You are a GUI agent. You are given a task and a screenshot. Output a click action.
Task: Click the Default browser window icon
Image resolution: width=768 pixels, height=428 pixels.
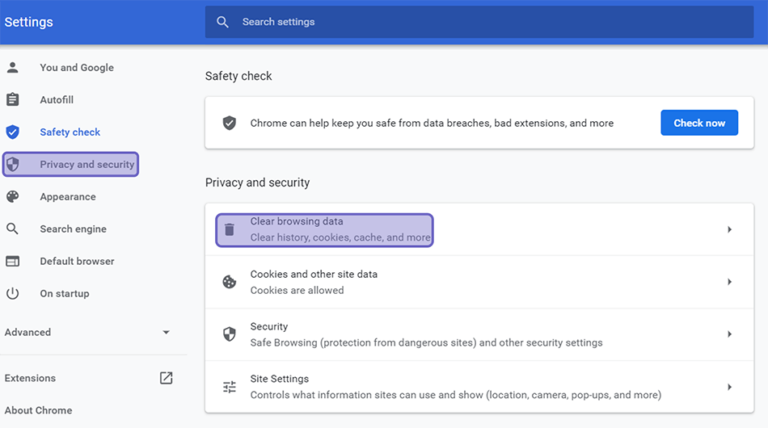13,261
